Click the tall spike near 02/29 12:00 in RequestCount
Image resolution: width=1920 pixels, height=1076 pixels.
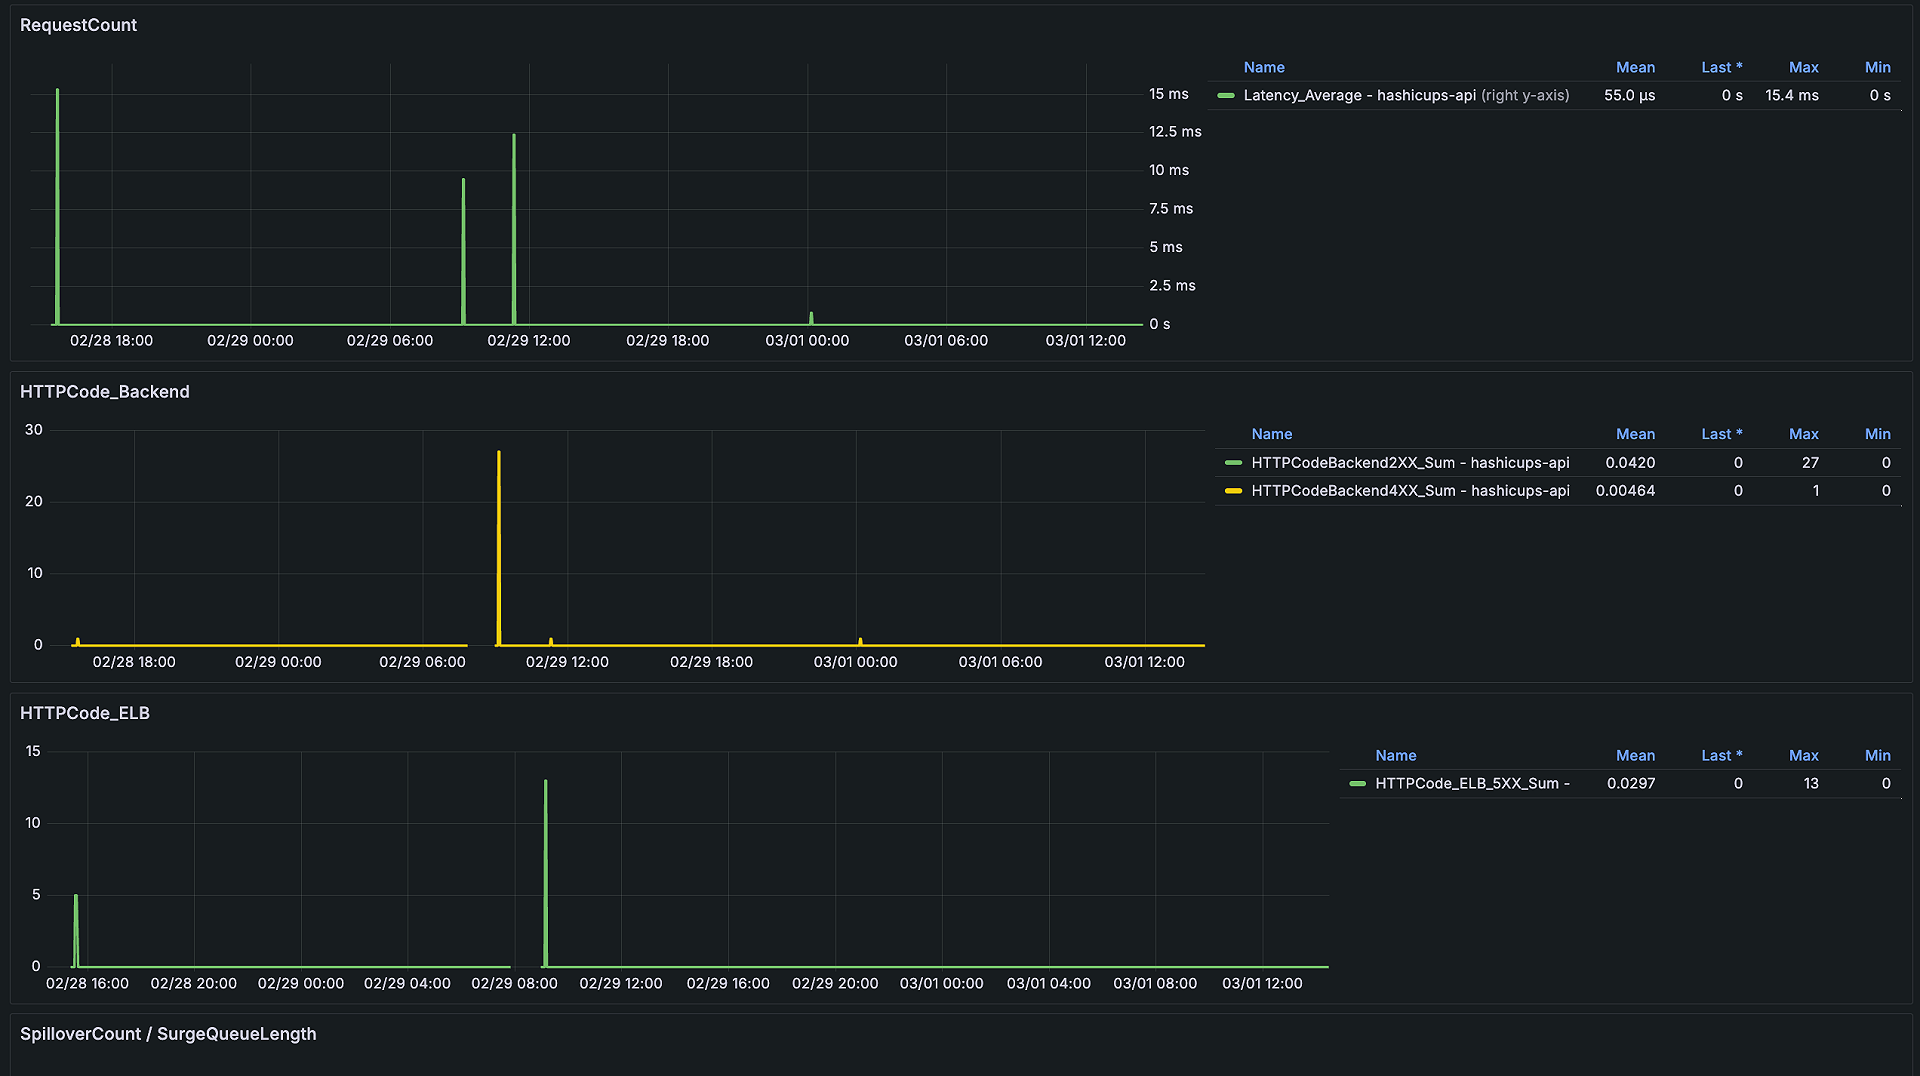(514, 200)
